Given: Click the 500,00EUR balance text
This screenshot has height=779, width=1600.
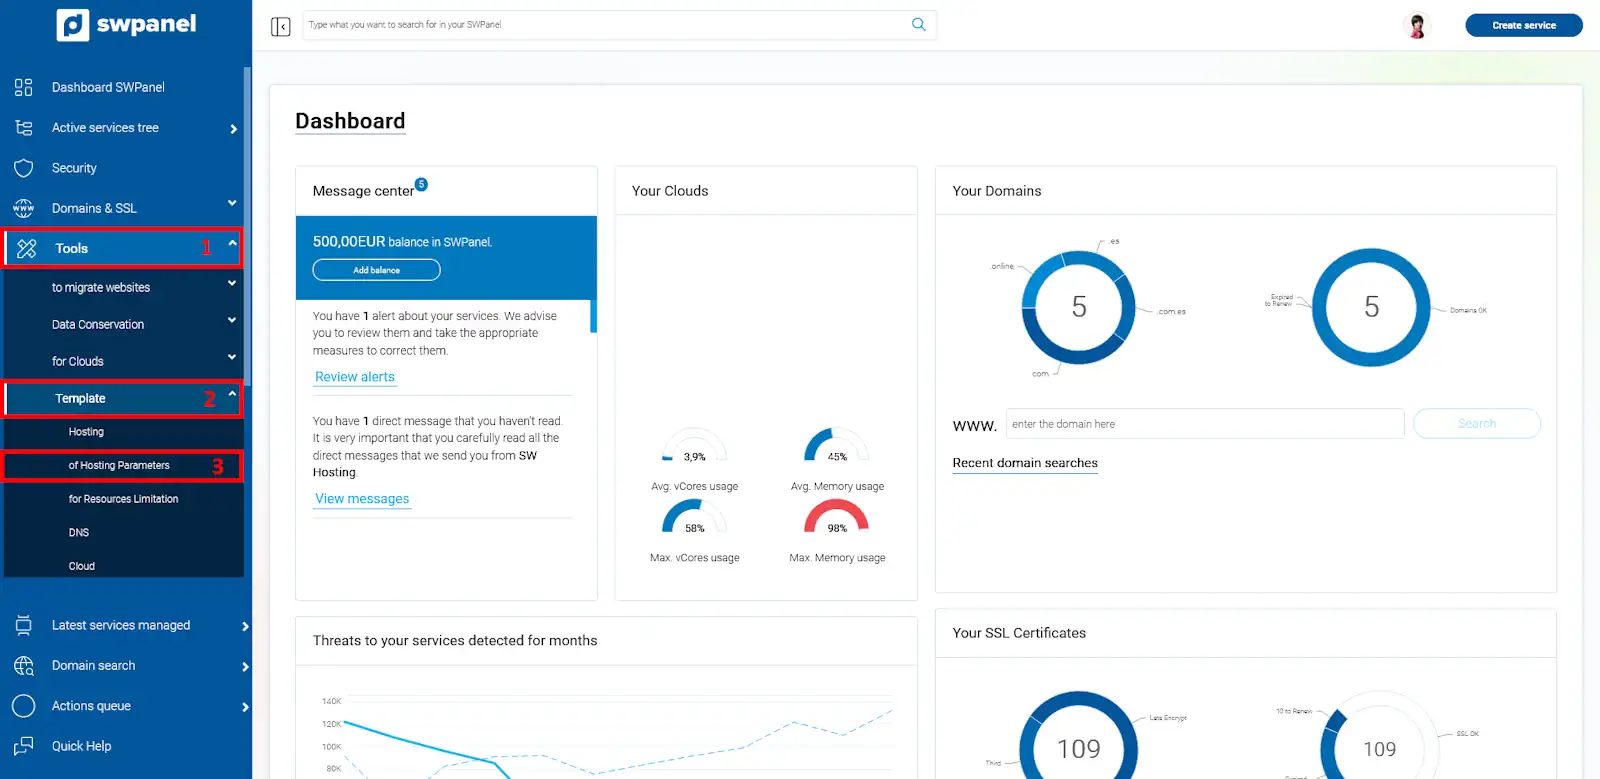Looking at the screenshot, I should (x=402, y=242).
